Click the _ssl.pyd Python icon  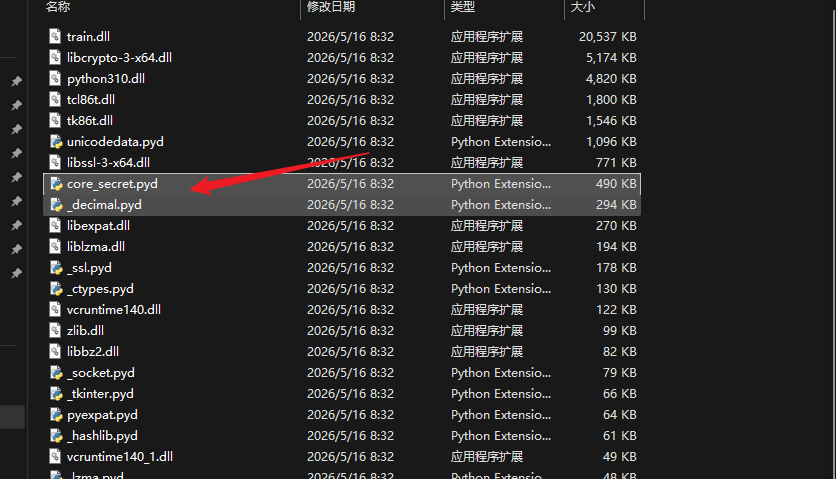click(x=56, y=267)
